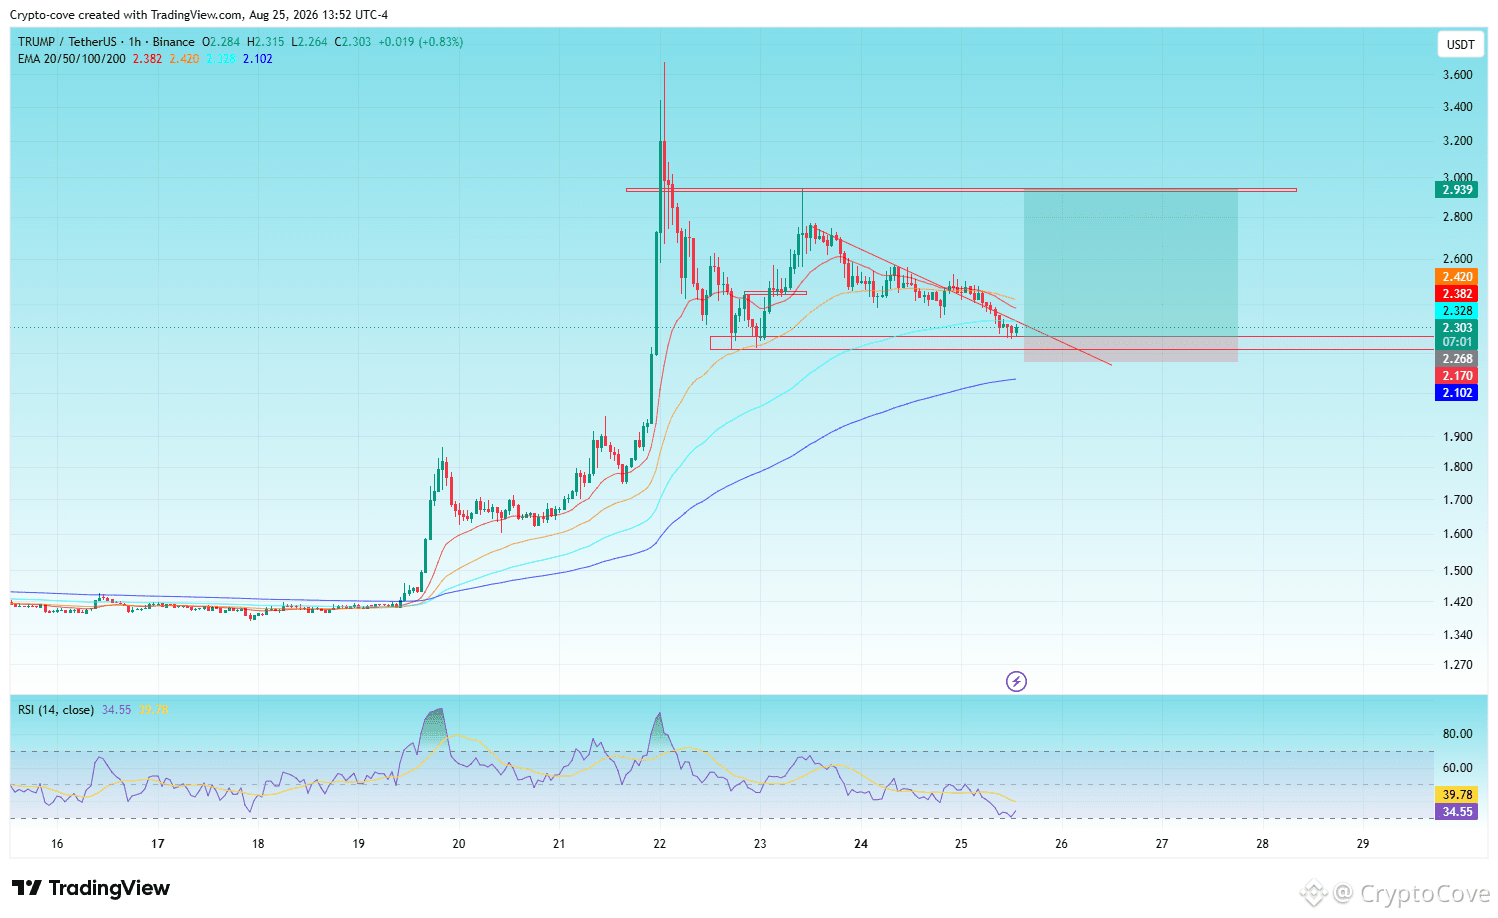Click date 17 on the time axis
The height and width of the screenshot is (918, 1498).
(x=158, y=844)
